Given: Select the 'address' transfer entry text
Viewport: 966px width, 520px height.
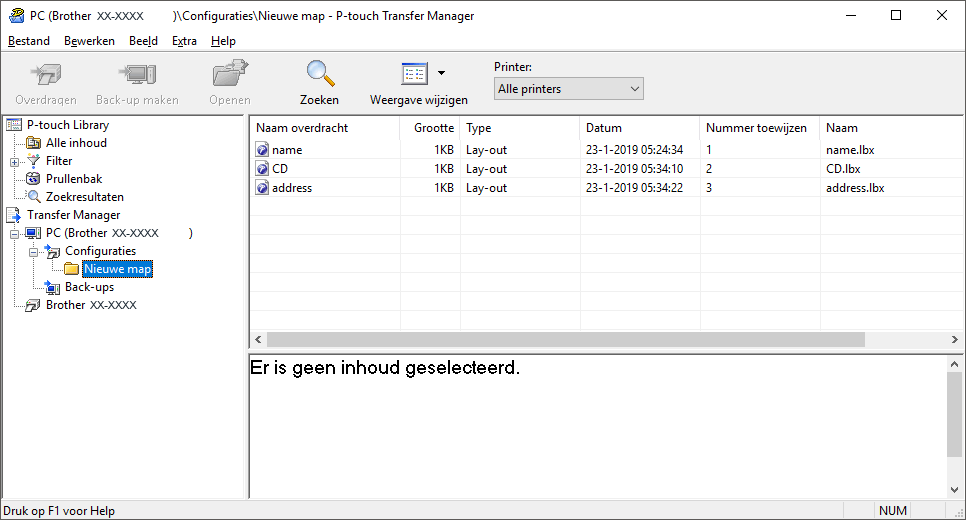Looking at the screenshot, I should (x=292, y=188).
